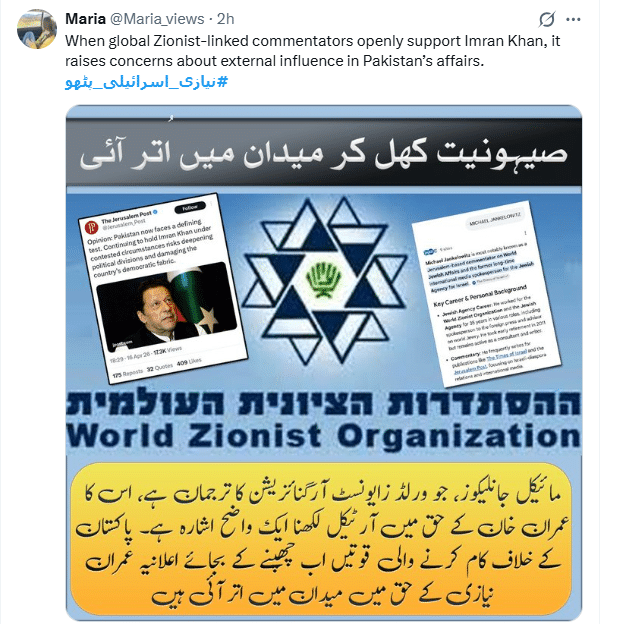Click the 2h timestamp link
The image size is (630, 624).
(225, 19)
